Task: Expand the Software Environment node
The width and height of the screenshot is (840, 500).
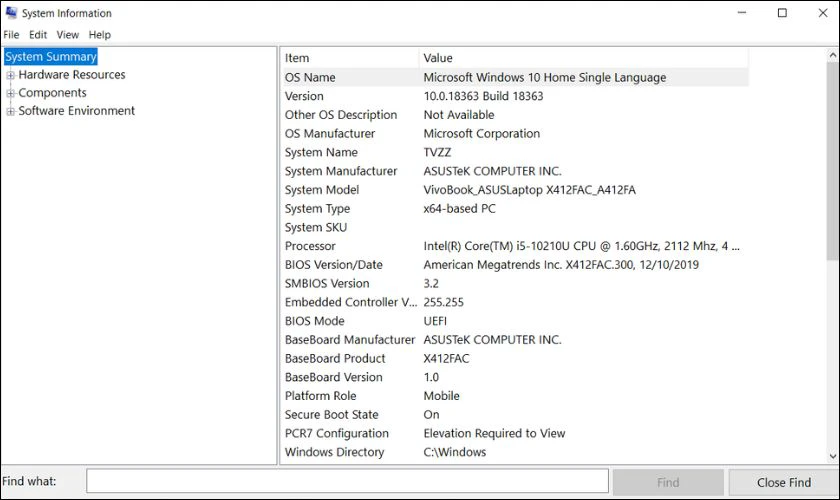Action: pos(10,111)
